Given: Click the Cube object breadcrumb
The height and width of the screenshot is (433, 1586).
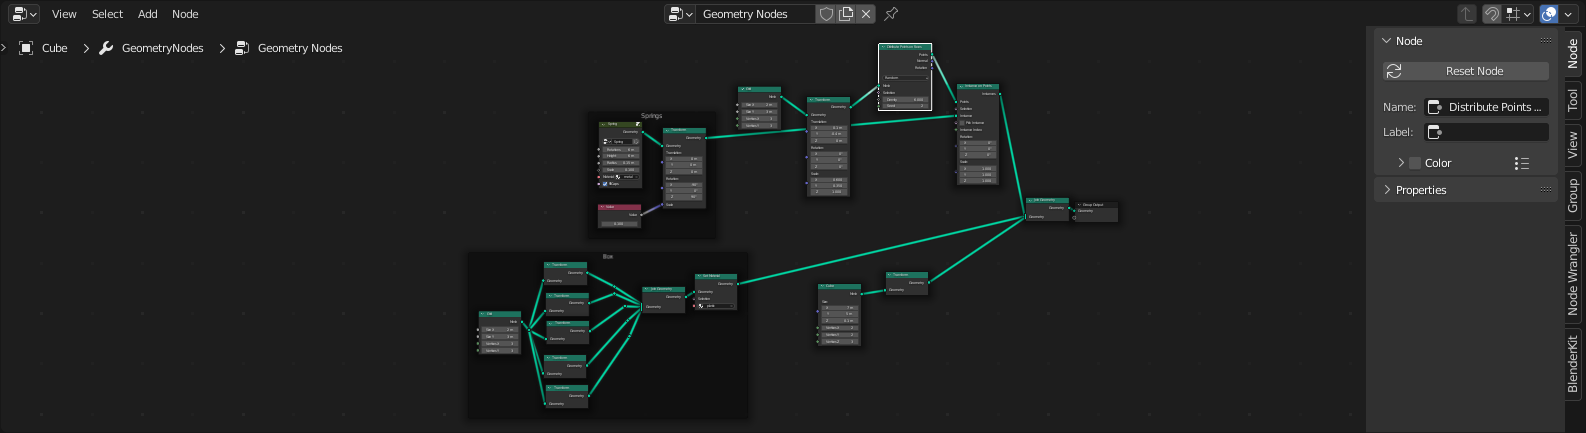Looking at the screenshot, I should click(x=44, y=48).
